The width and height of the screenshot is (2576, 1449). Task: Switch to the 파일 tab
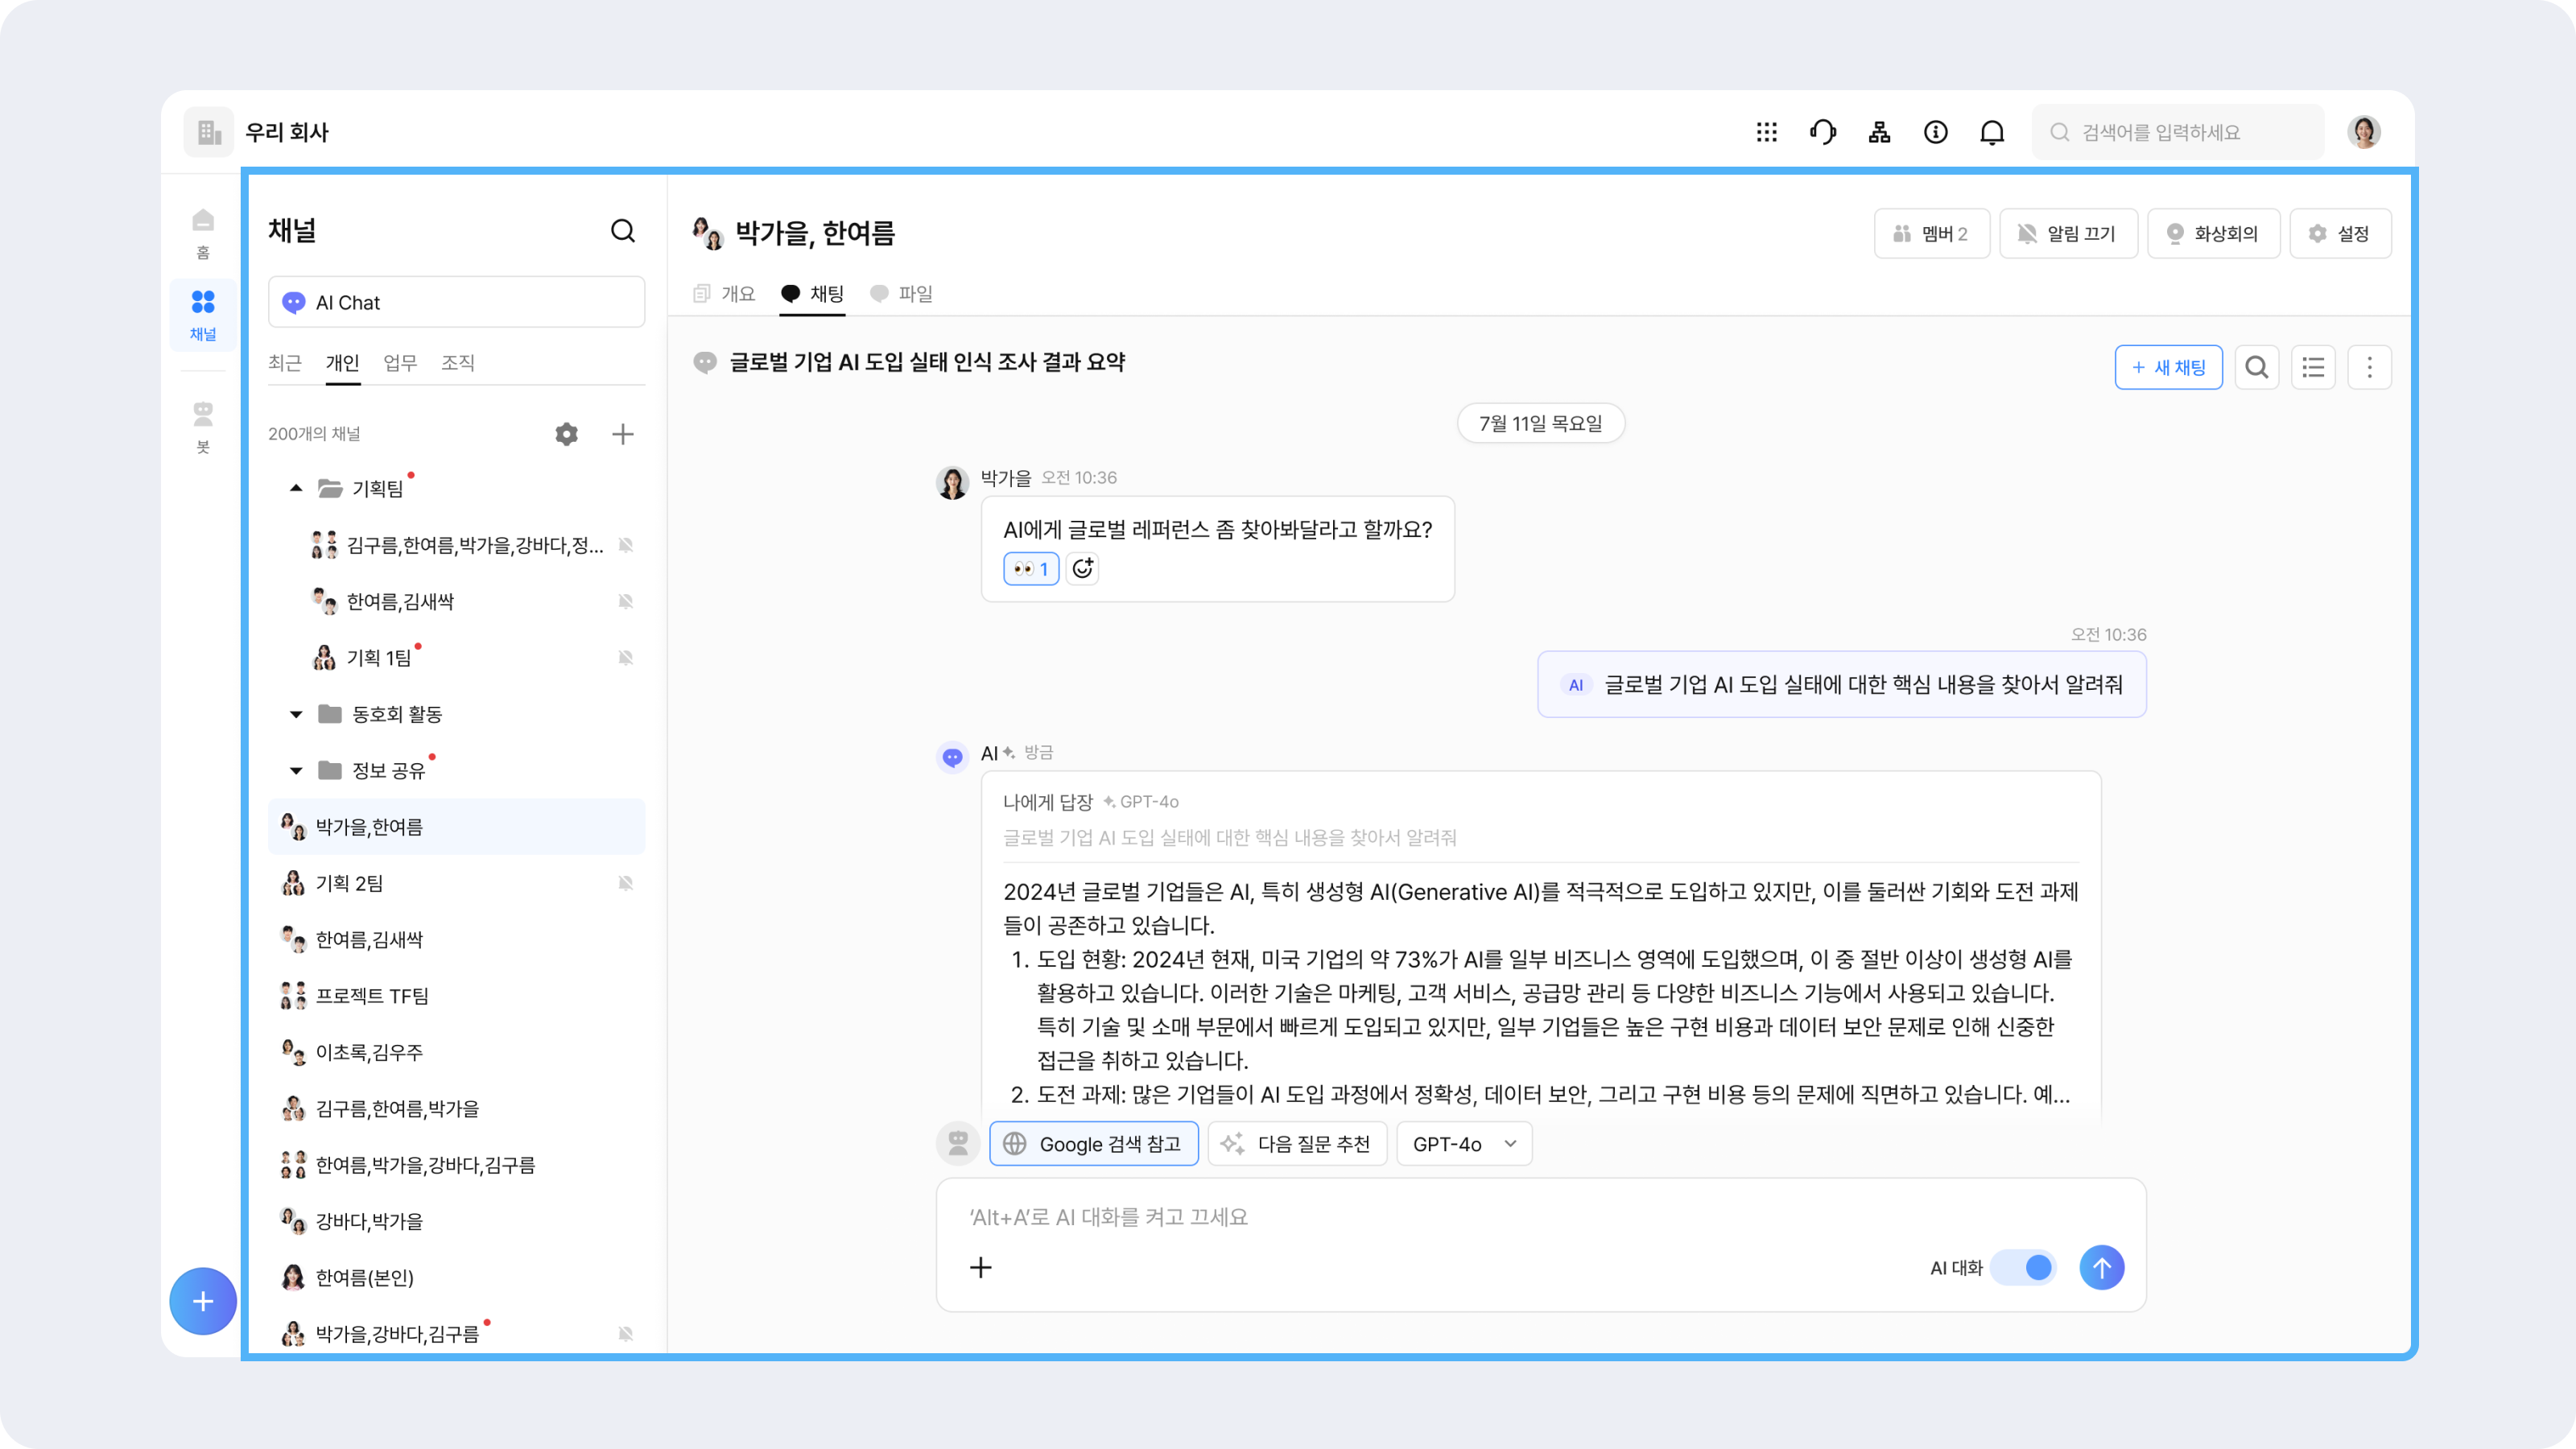(x=902, y=294)
